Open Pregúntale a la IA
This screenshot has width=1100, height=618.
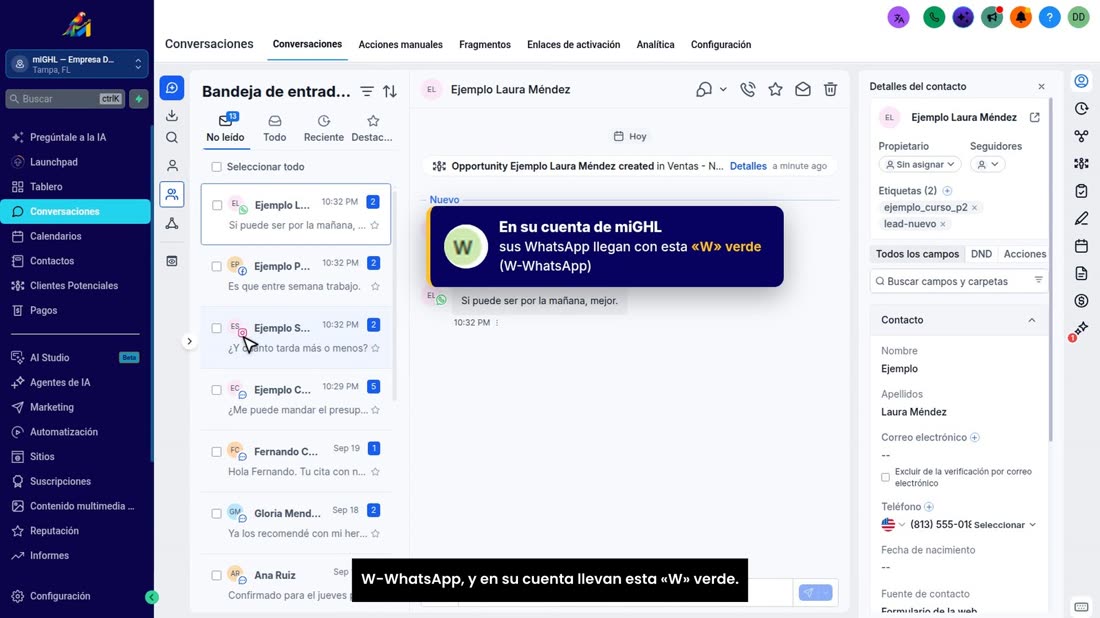click(68, 137)
